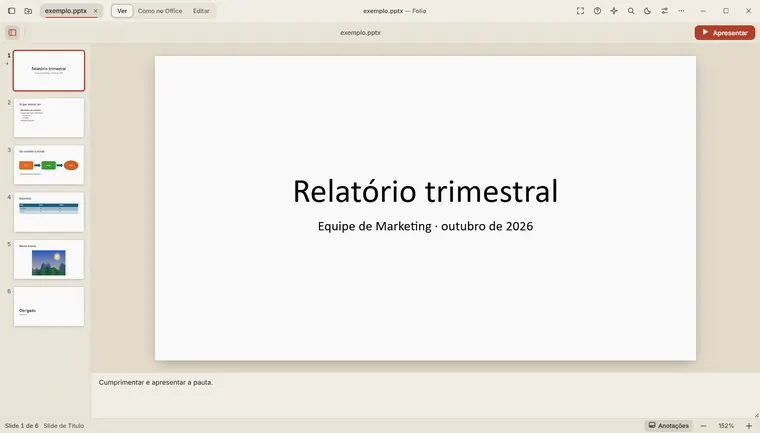760x433 pixels.
Task: Select slide 4 thumbnail with table
Action: [x=49, y=212]
